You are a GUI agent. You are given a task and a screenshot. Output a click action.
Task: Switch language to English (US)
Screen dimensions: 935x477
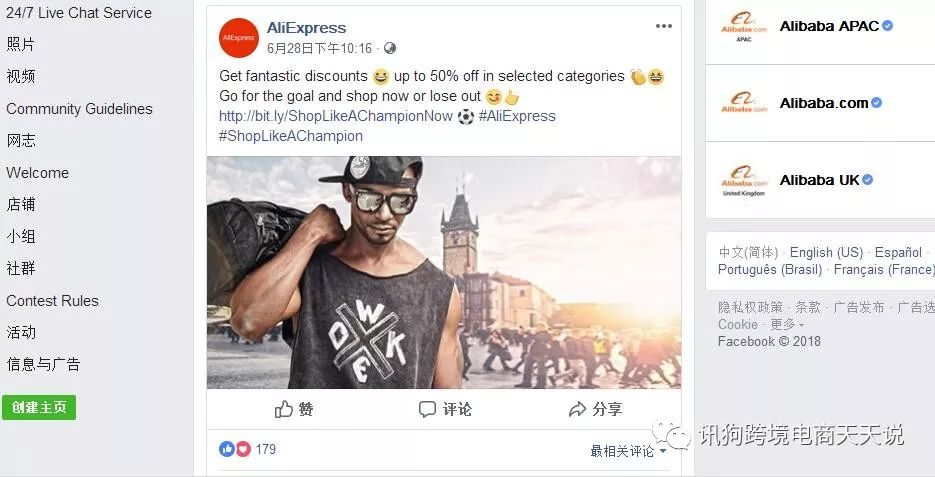(826, 252)
